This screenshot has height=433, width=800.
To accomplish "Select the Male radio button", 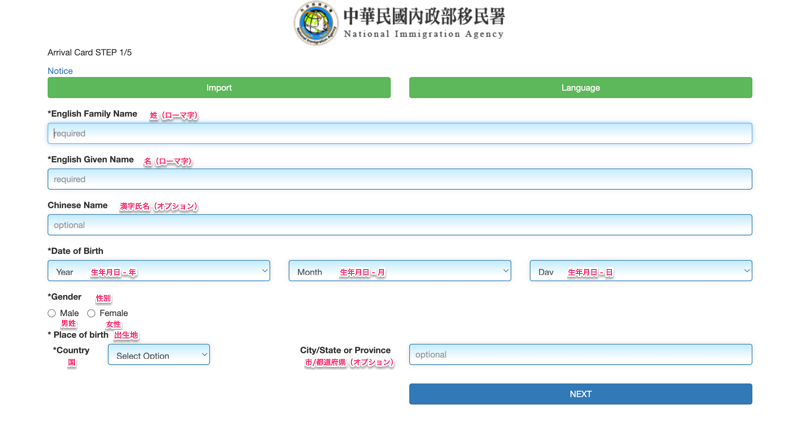I will [52, 313].
